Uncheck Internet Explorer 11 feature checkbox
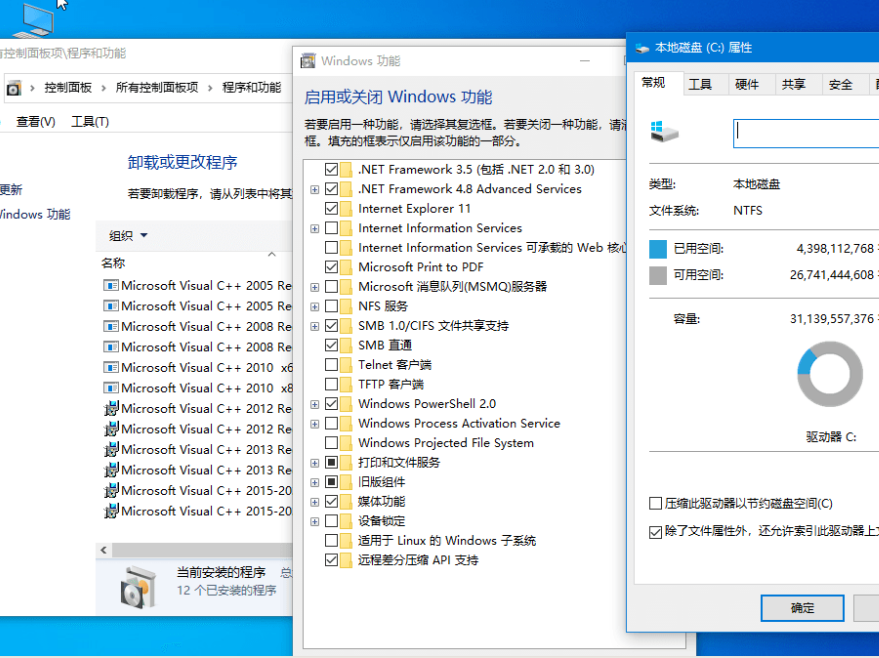Image resolution: width=879 pixels, height=658 pixels. pos(331,209)
